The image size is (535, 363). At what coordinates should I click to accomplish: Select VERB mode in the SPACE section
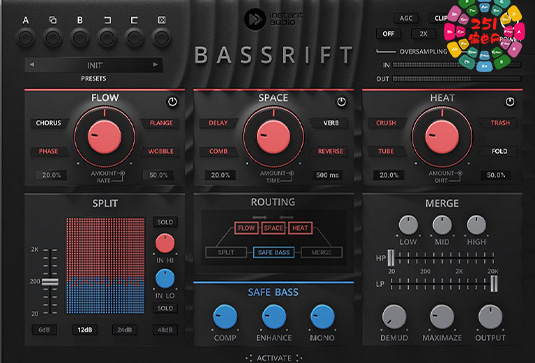[331, 123]
